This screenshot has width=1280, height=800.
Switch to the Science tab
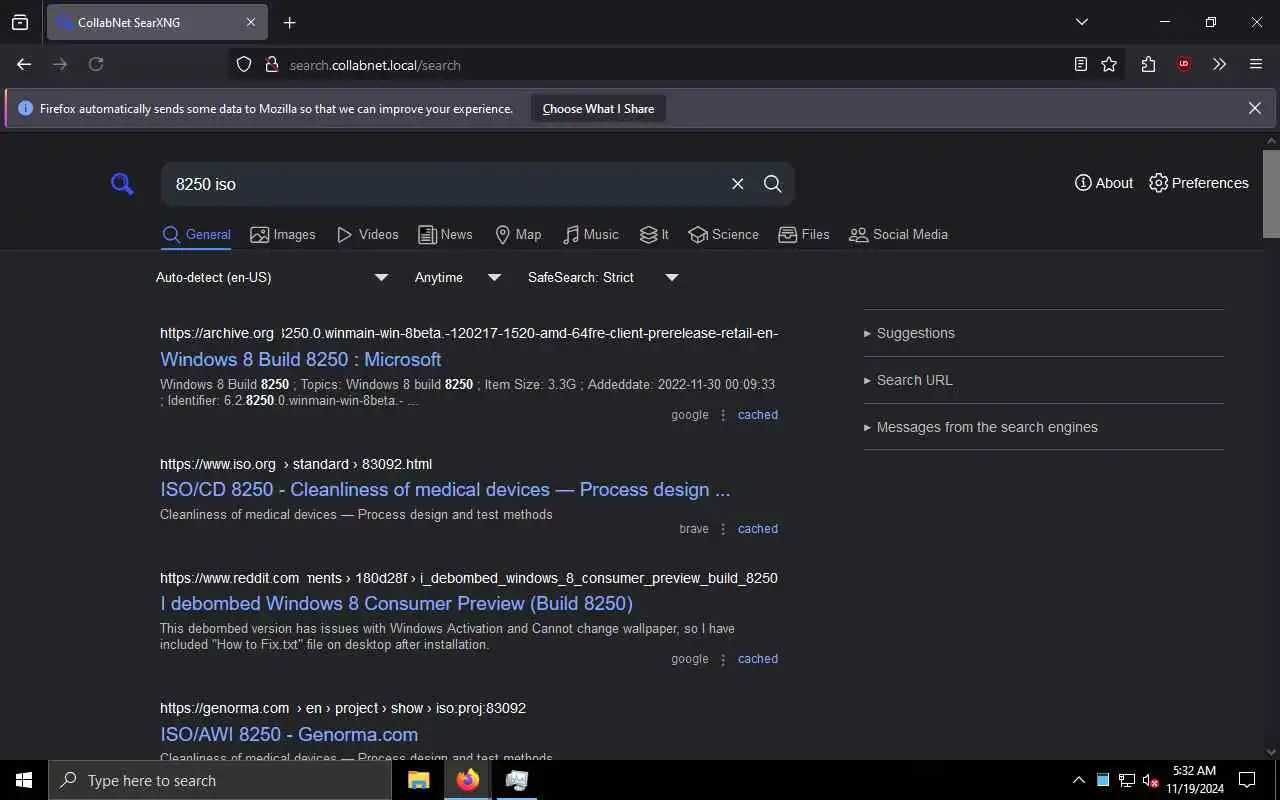coord(724,234)
